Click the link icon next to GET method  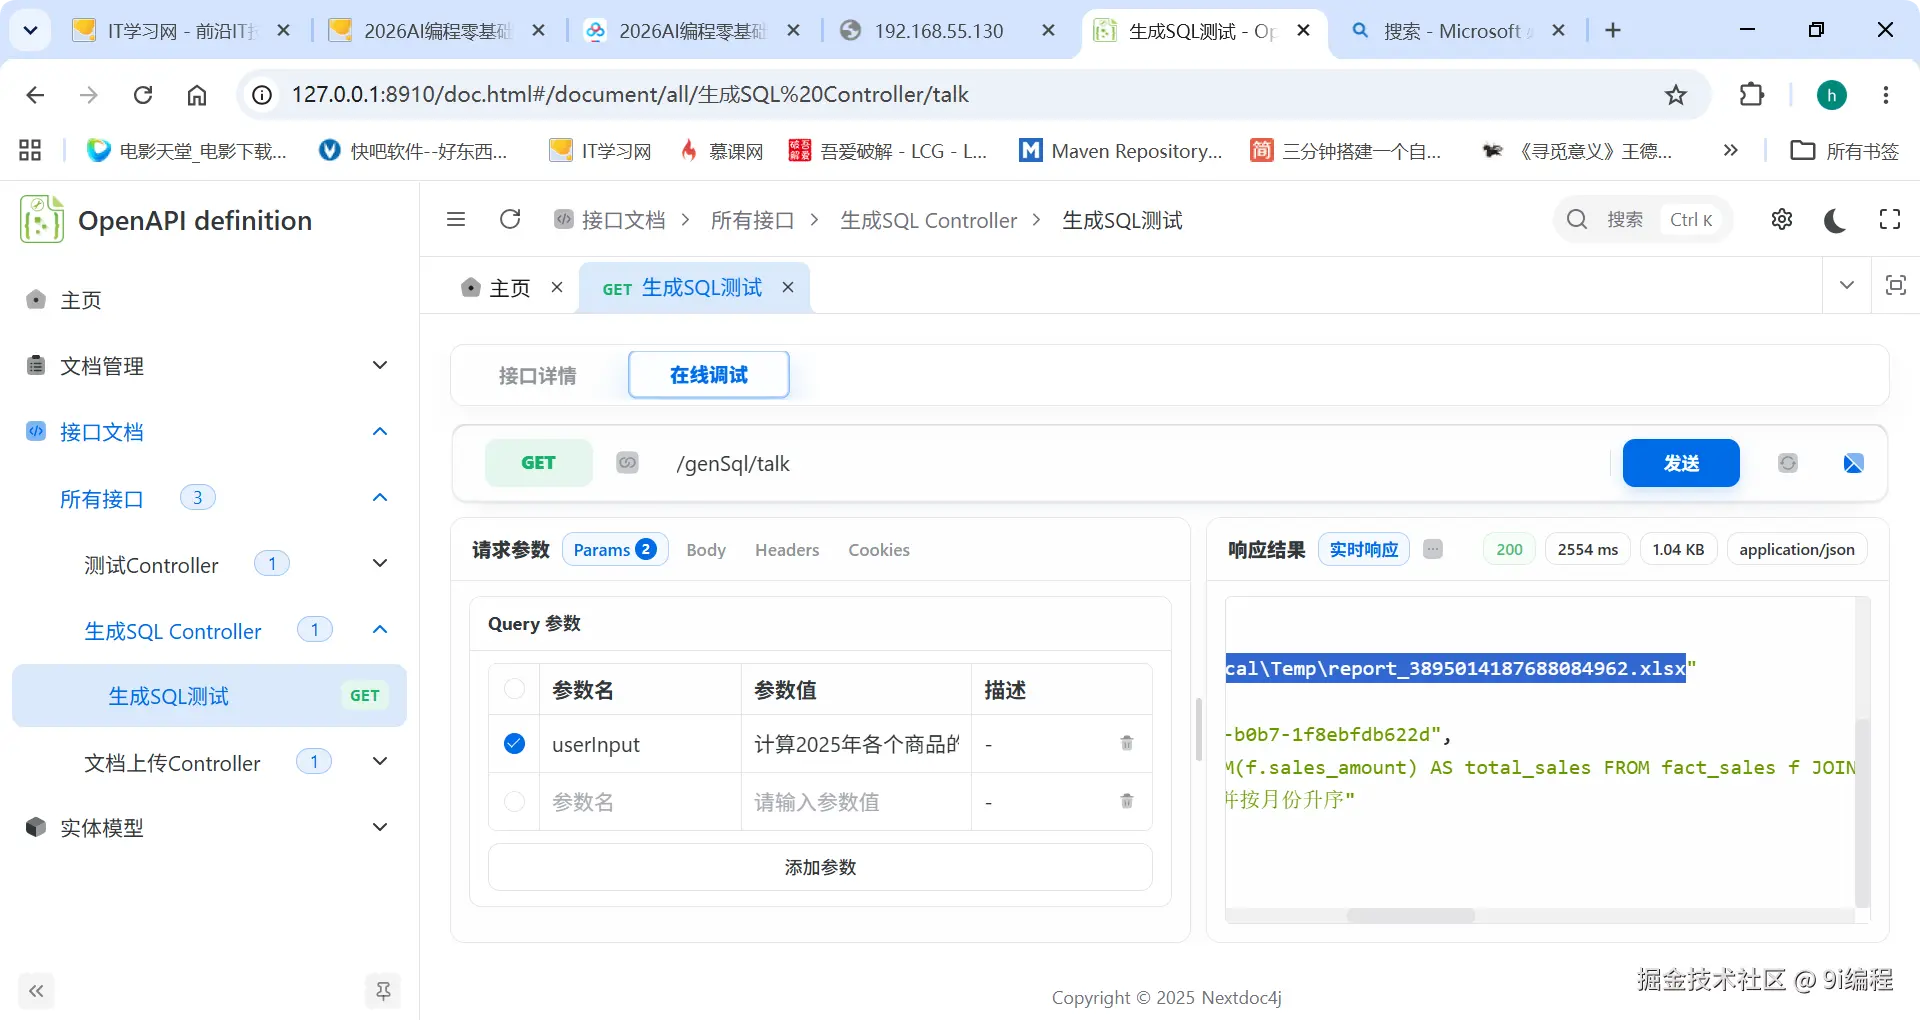click(627, 462)
